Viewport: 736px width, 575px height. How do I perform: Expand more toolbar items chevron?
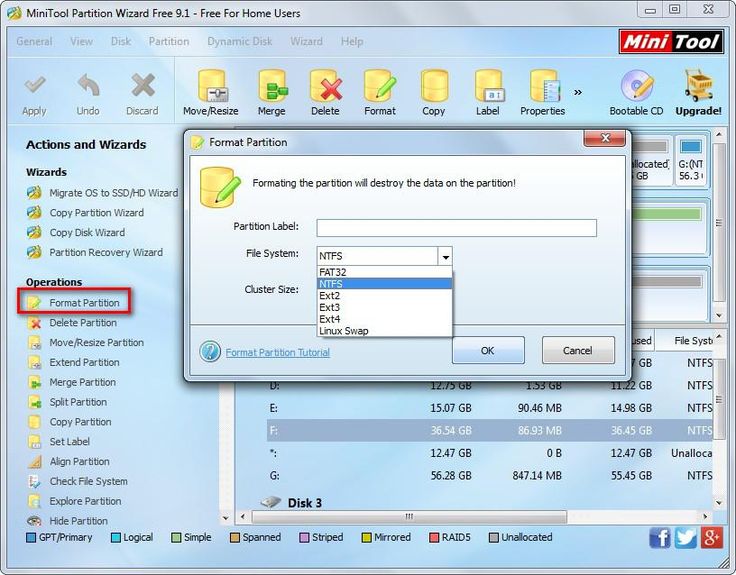click(578, 92)
